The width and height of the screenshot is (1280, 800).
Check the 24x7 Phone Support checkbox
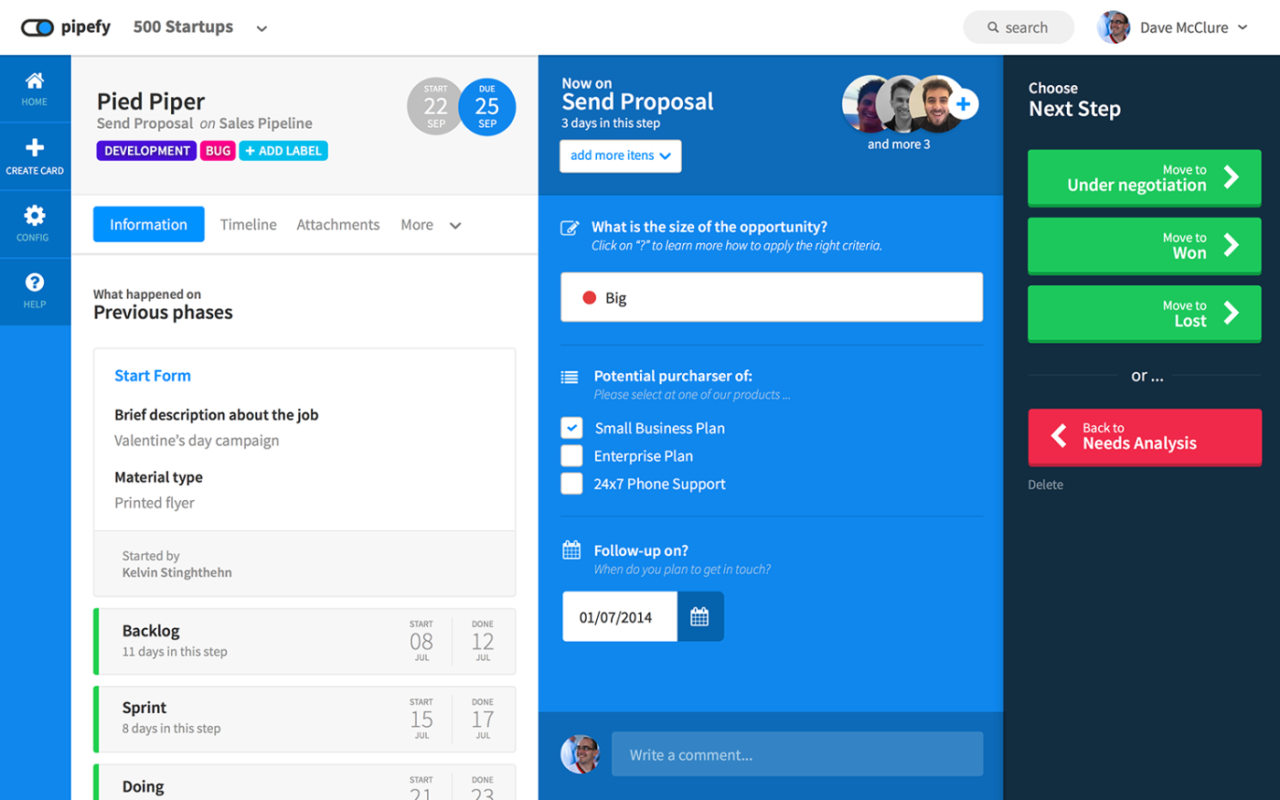pyautogui.click(x=571, y=484)
